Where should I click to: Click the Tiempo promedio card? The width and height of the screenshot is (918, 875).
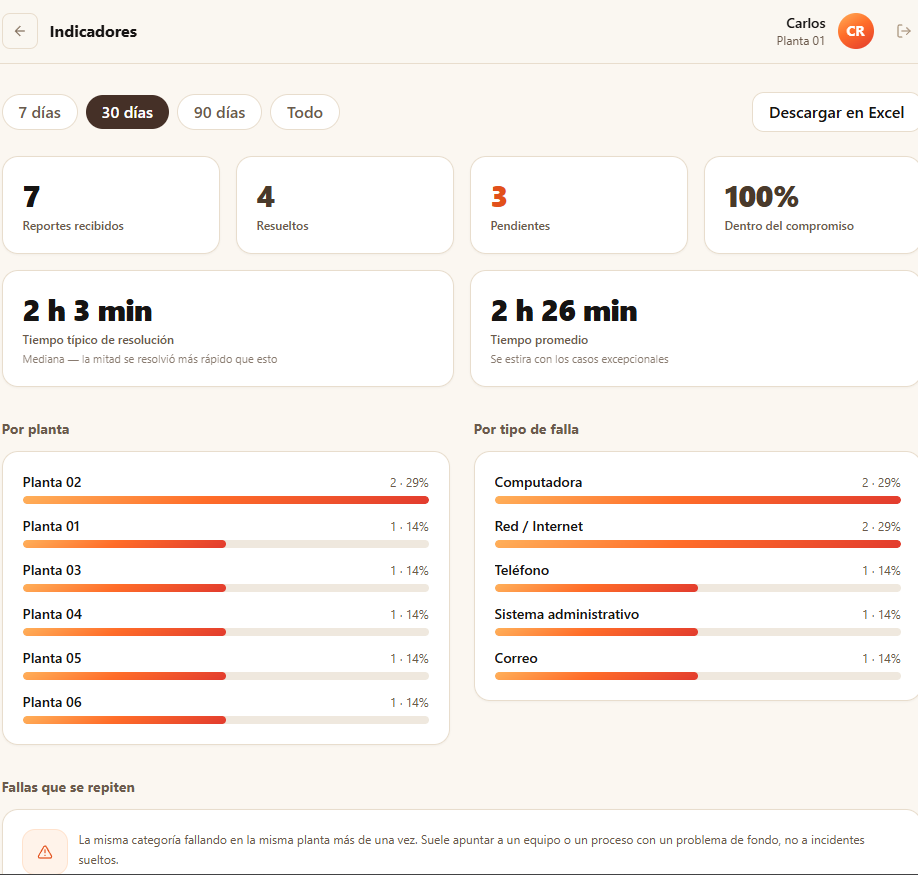tap(694, 328)
